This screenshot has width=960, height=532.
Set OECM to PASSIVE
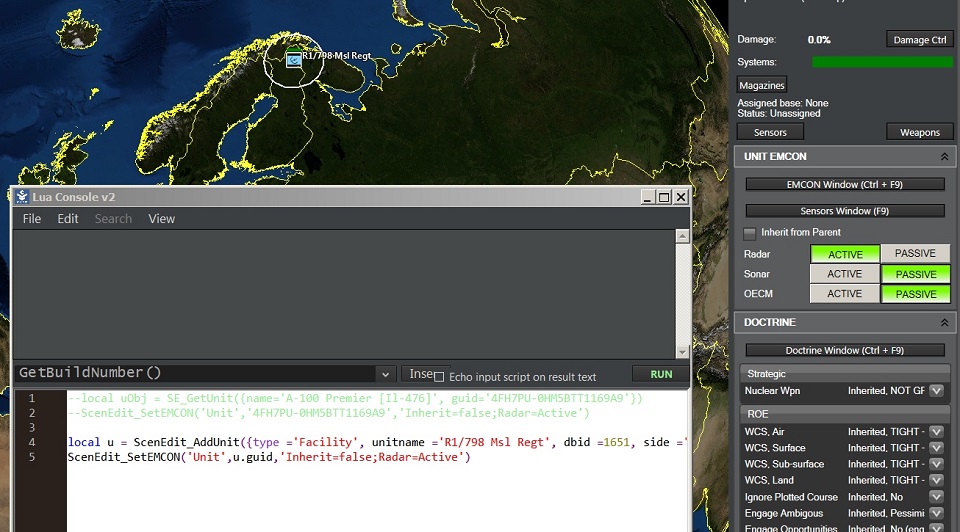(x=915, y=294)
